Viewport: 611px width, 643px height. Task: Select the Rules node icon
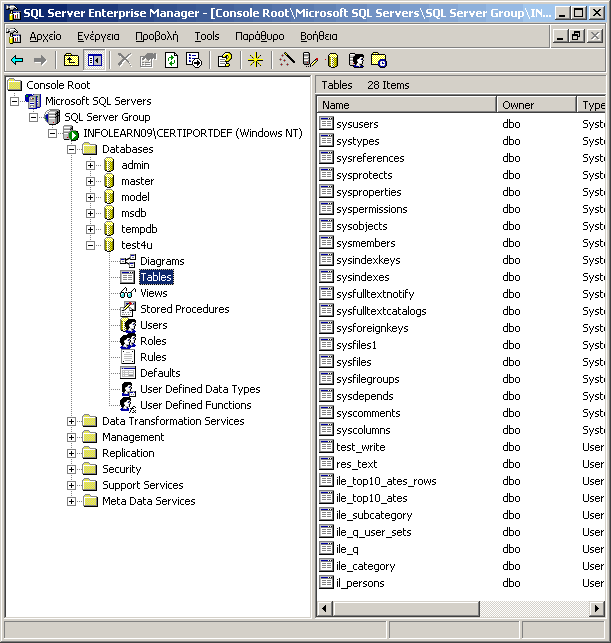[128, 357]
